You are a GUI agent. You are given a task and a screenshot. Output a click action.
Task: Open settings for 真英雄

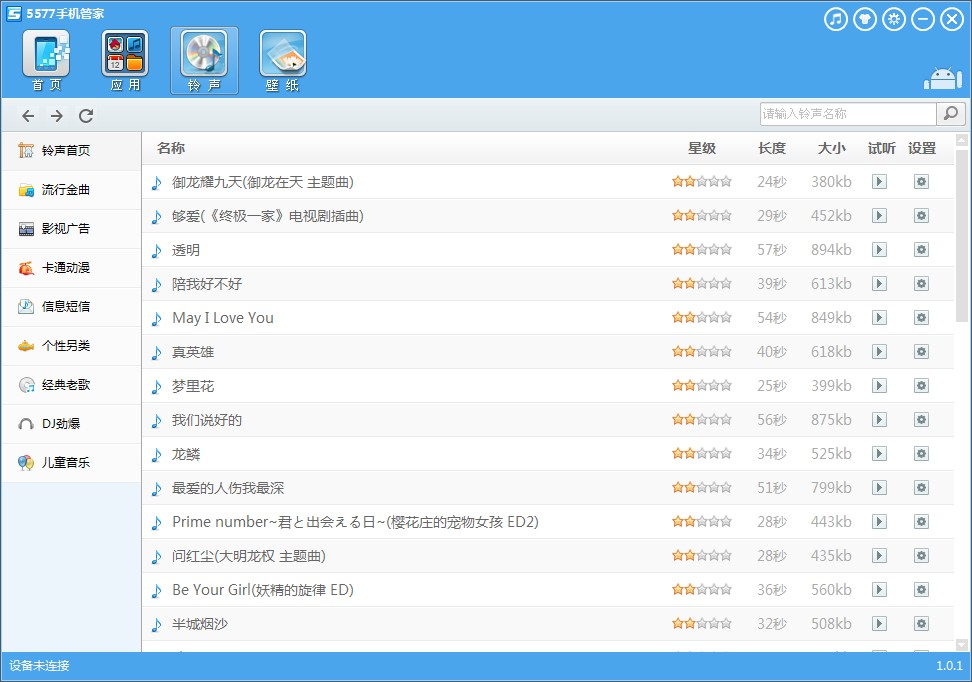[921, 352]
